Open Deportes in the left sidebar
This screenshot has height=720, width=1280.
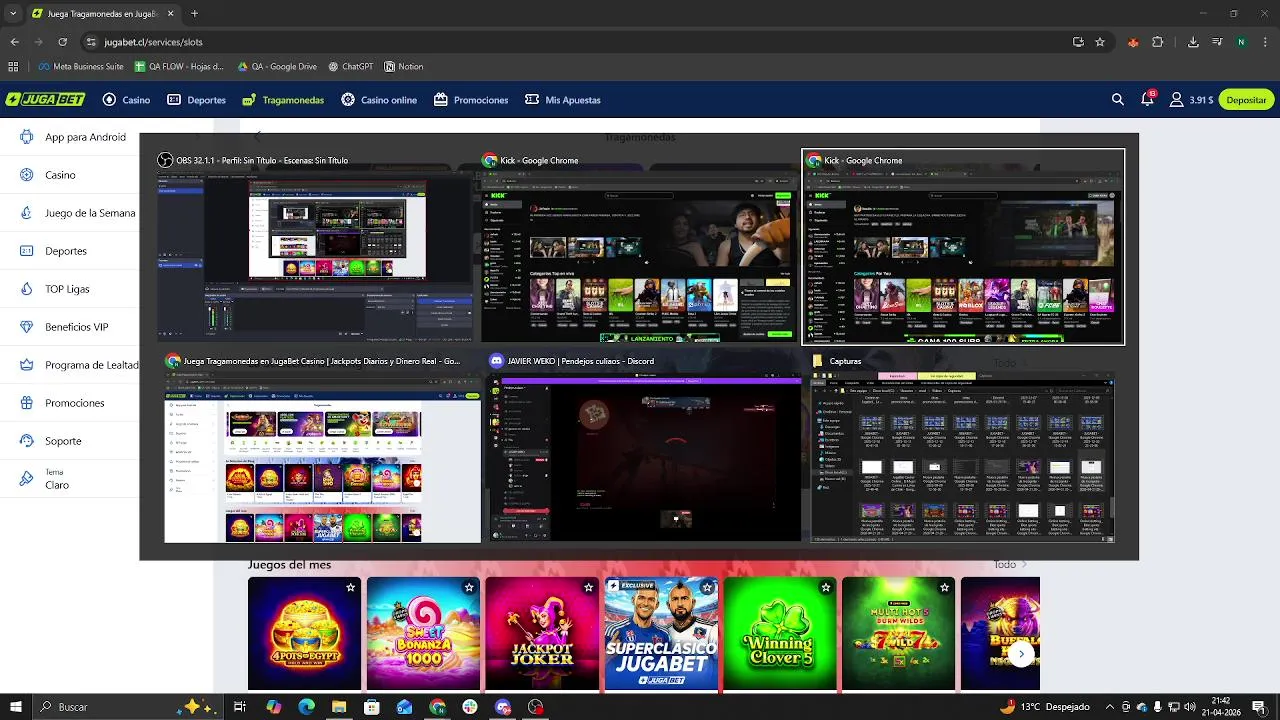click(x=53, y=251)
